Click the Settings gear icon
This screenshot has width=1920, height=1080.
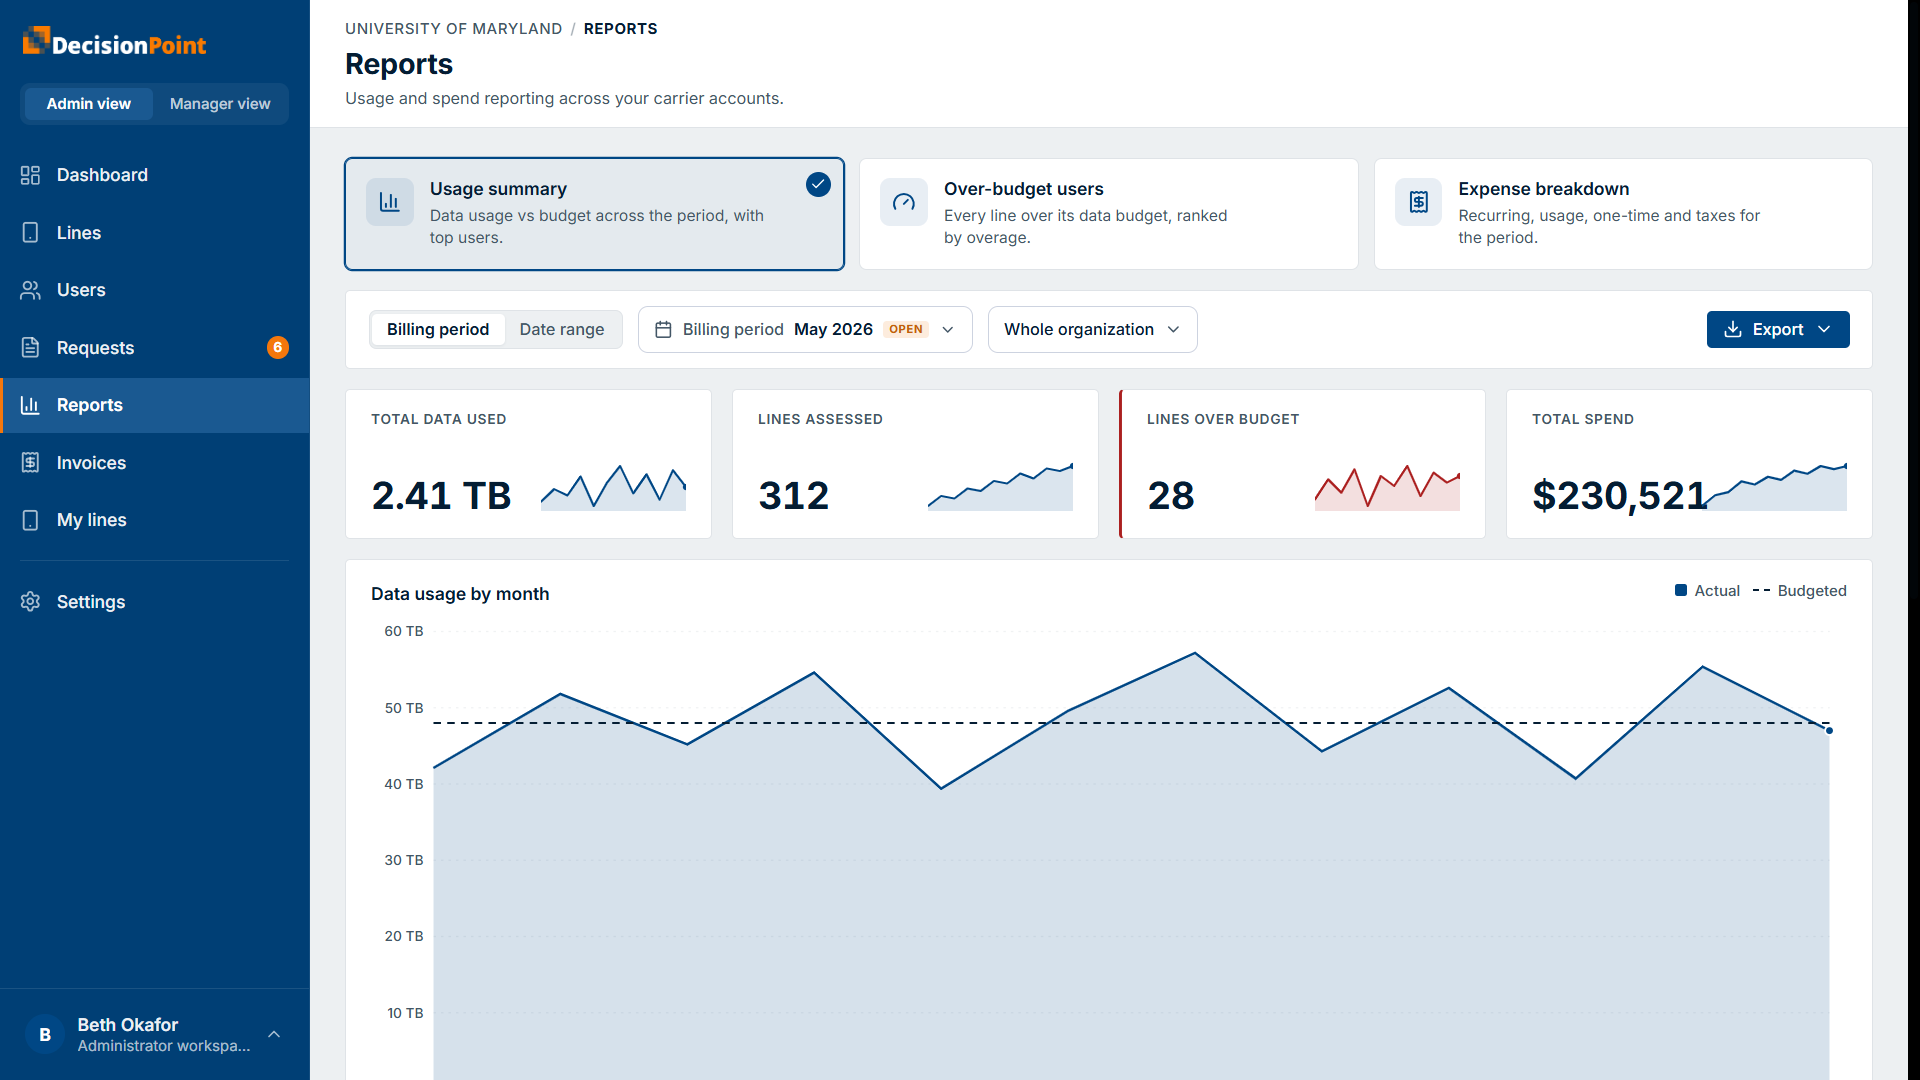click(30, 602)
